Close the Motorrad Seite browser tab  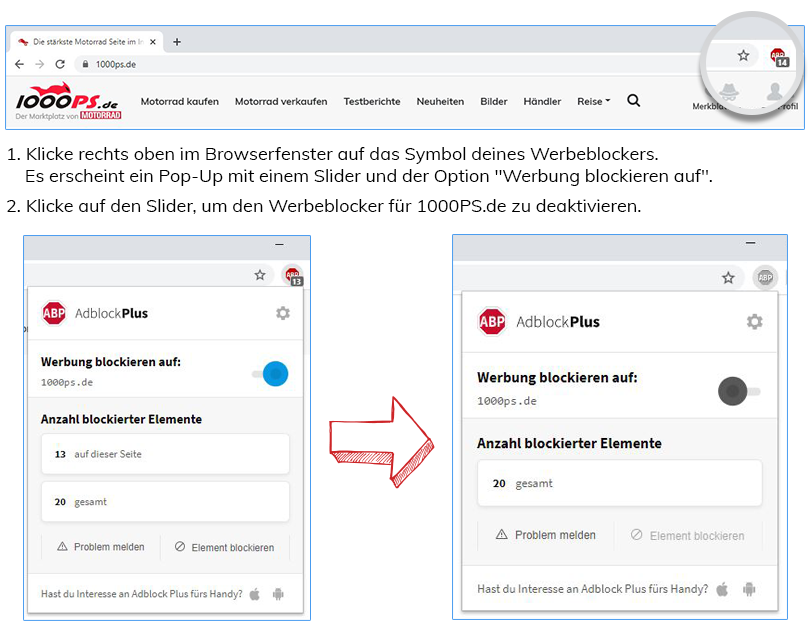pyautogui.click(x=153, y=42)
